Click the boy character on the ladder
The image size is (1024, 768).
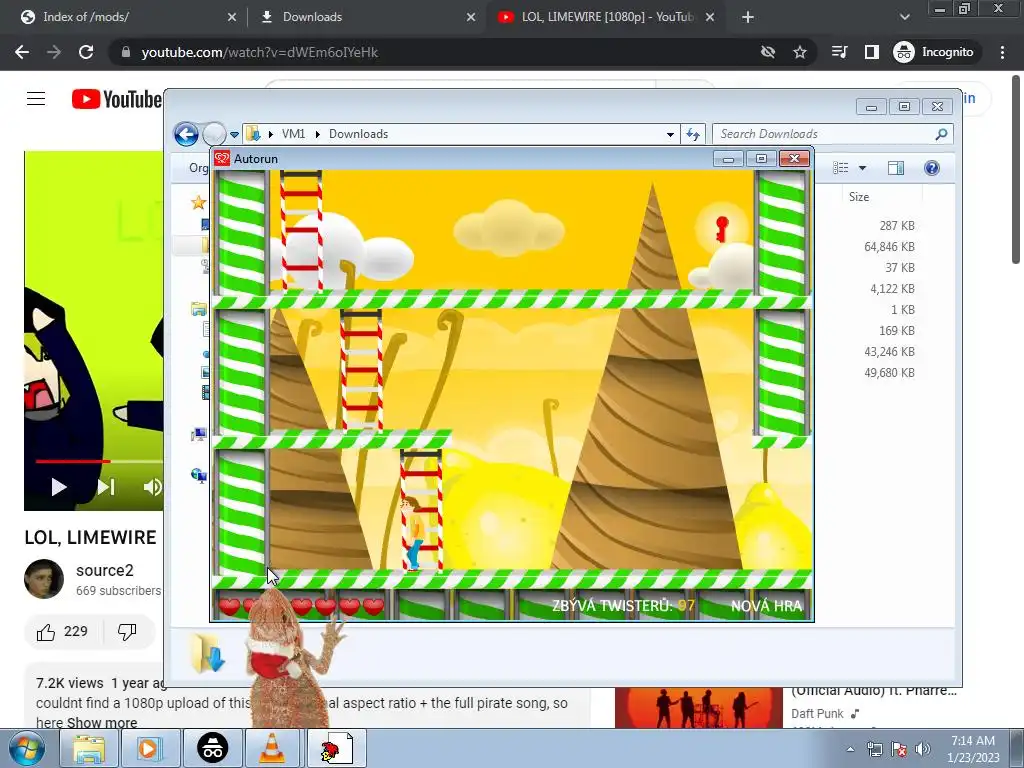(413, 533)
